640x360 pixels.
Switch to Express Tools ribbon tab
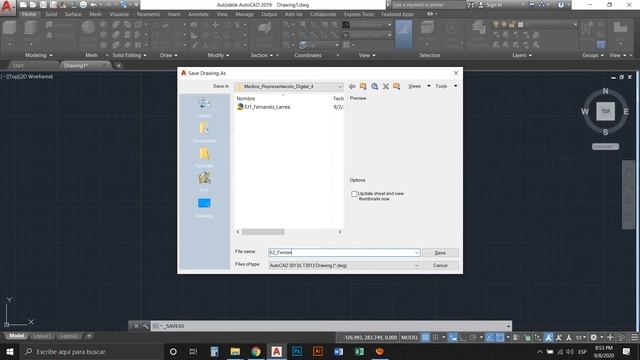point(359,14)
